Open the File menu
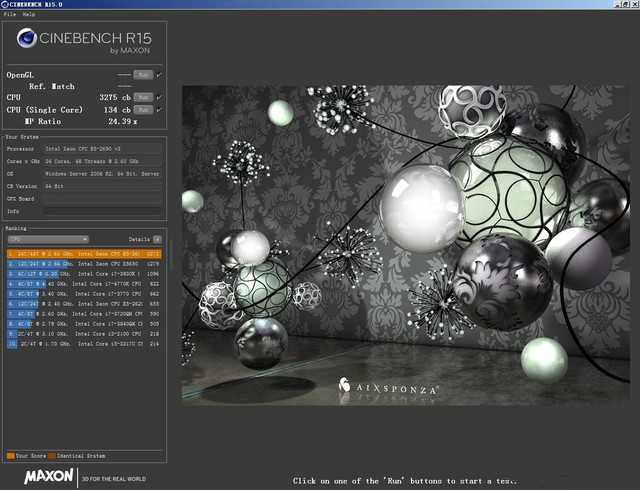The image size is (640, 492). (10, 14)
